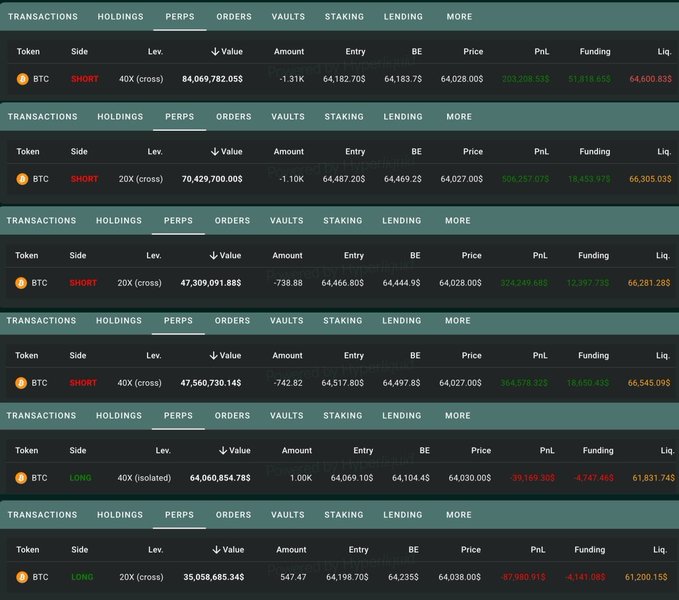The width and height of the screenshot is (679, 600).
Task: Click Value sort arrow above 35,058,685.34$
Action: [217, 550]
